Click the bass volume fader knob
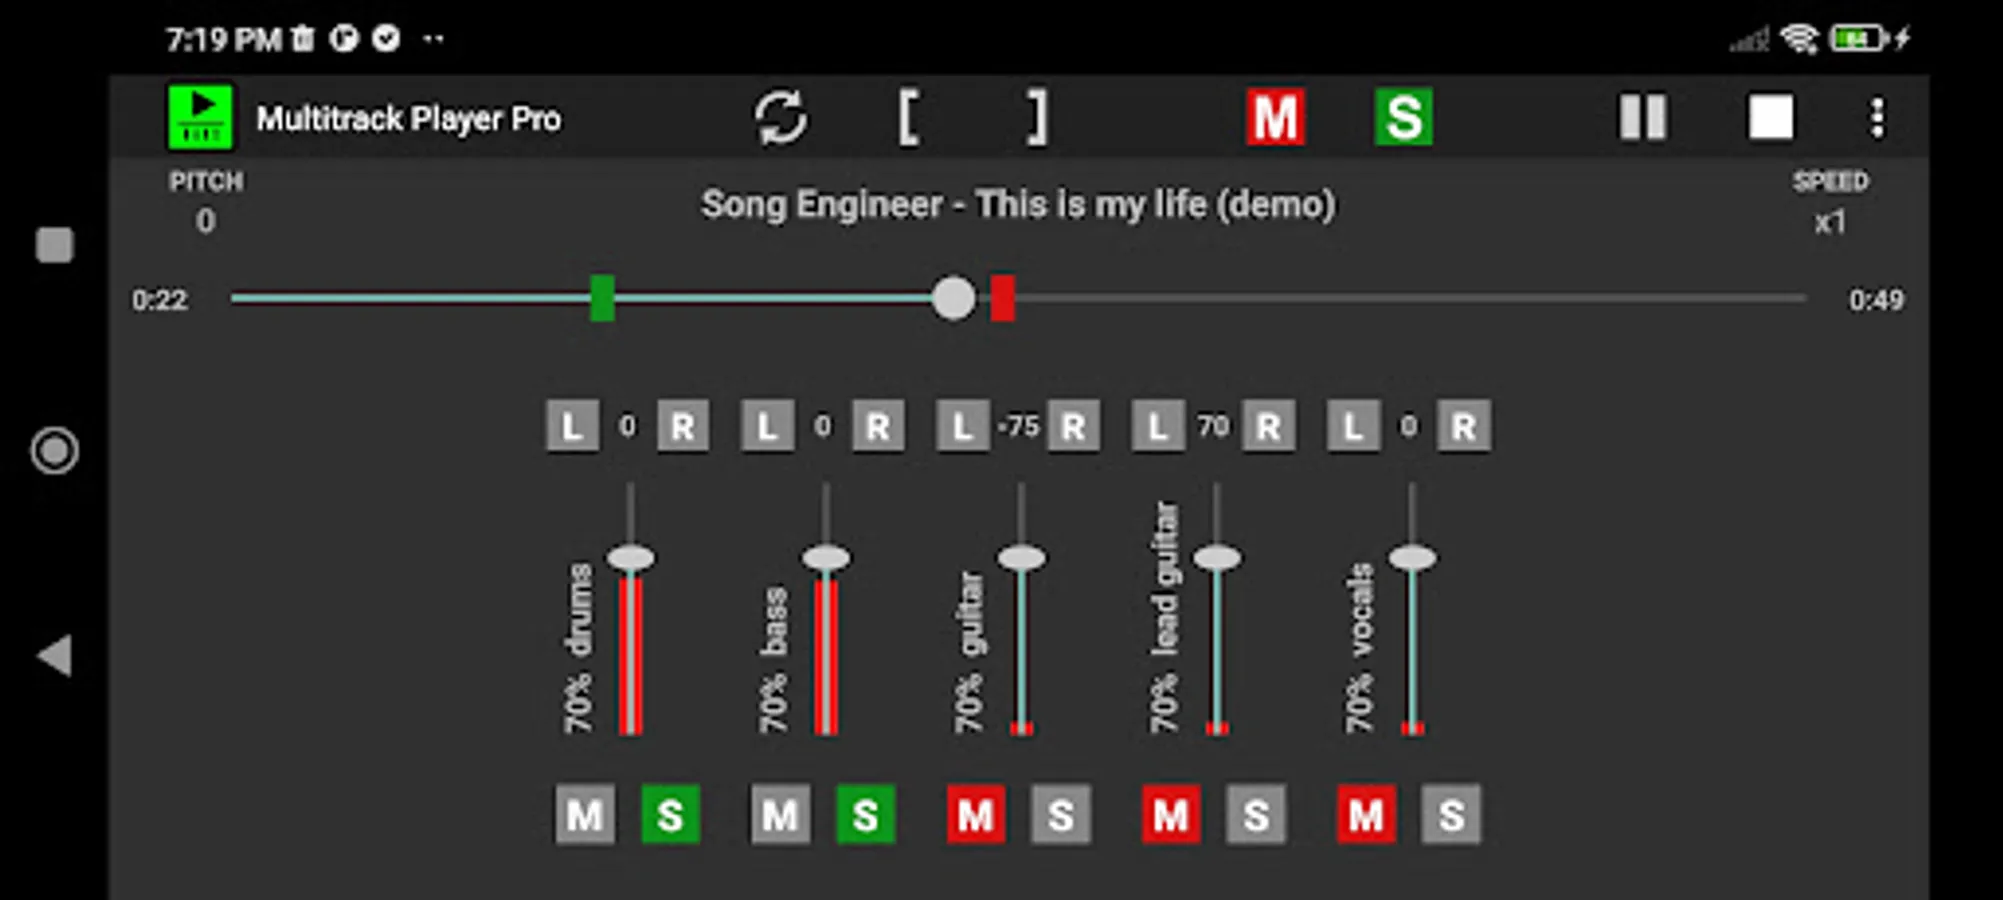Viewport: 2003px width, 900px height. [826, 557]
